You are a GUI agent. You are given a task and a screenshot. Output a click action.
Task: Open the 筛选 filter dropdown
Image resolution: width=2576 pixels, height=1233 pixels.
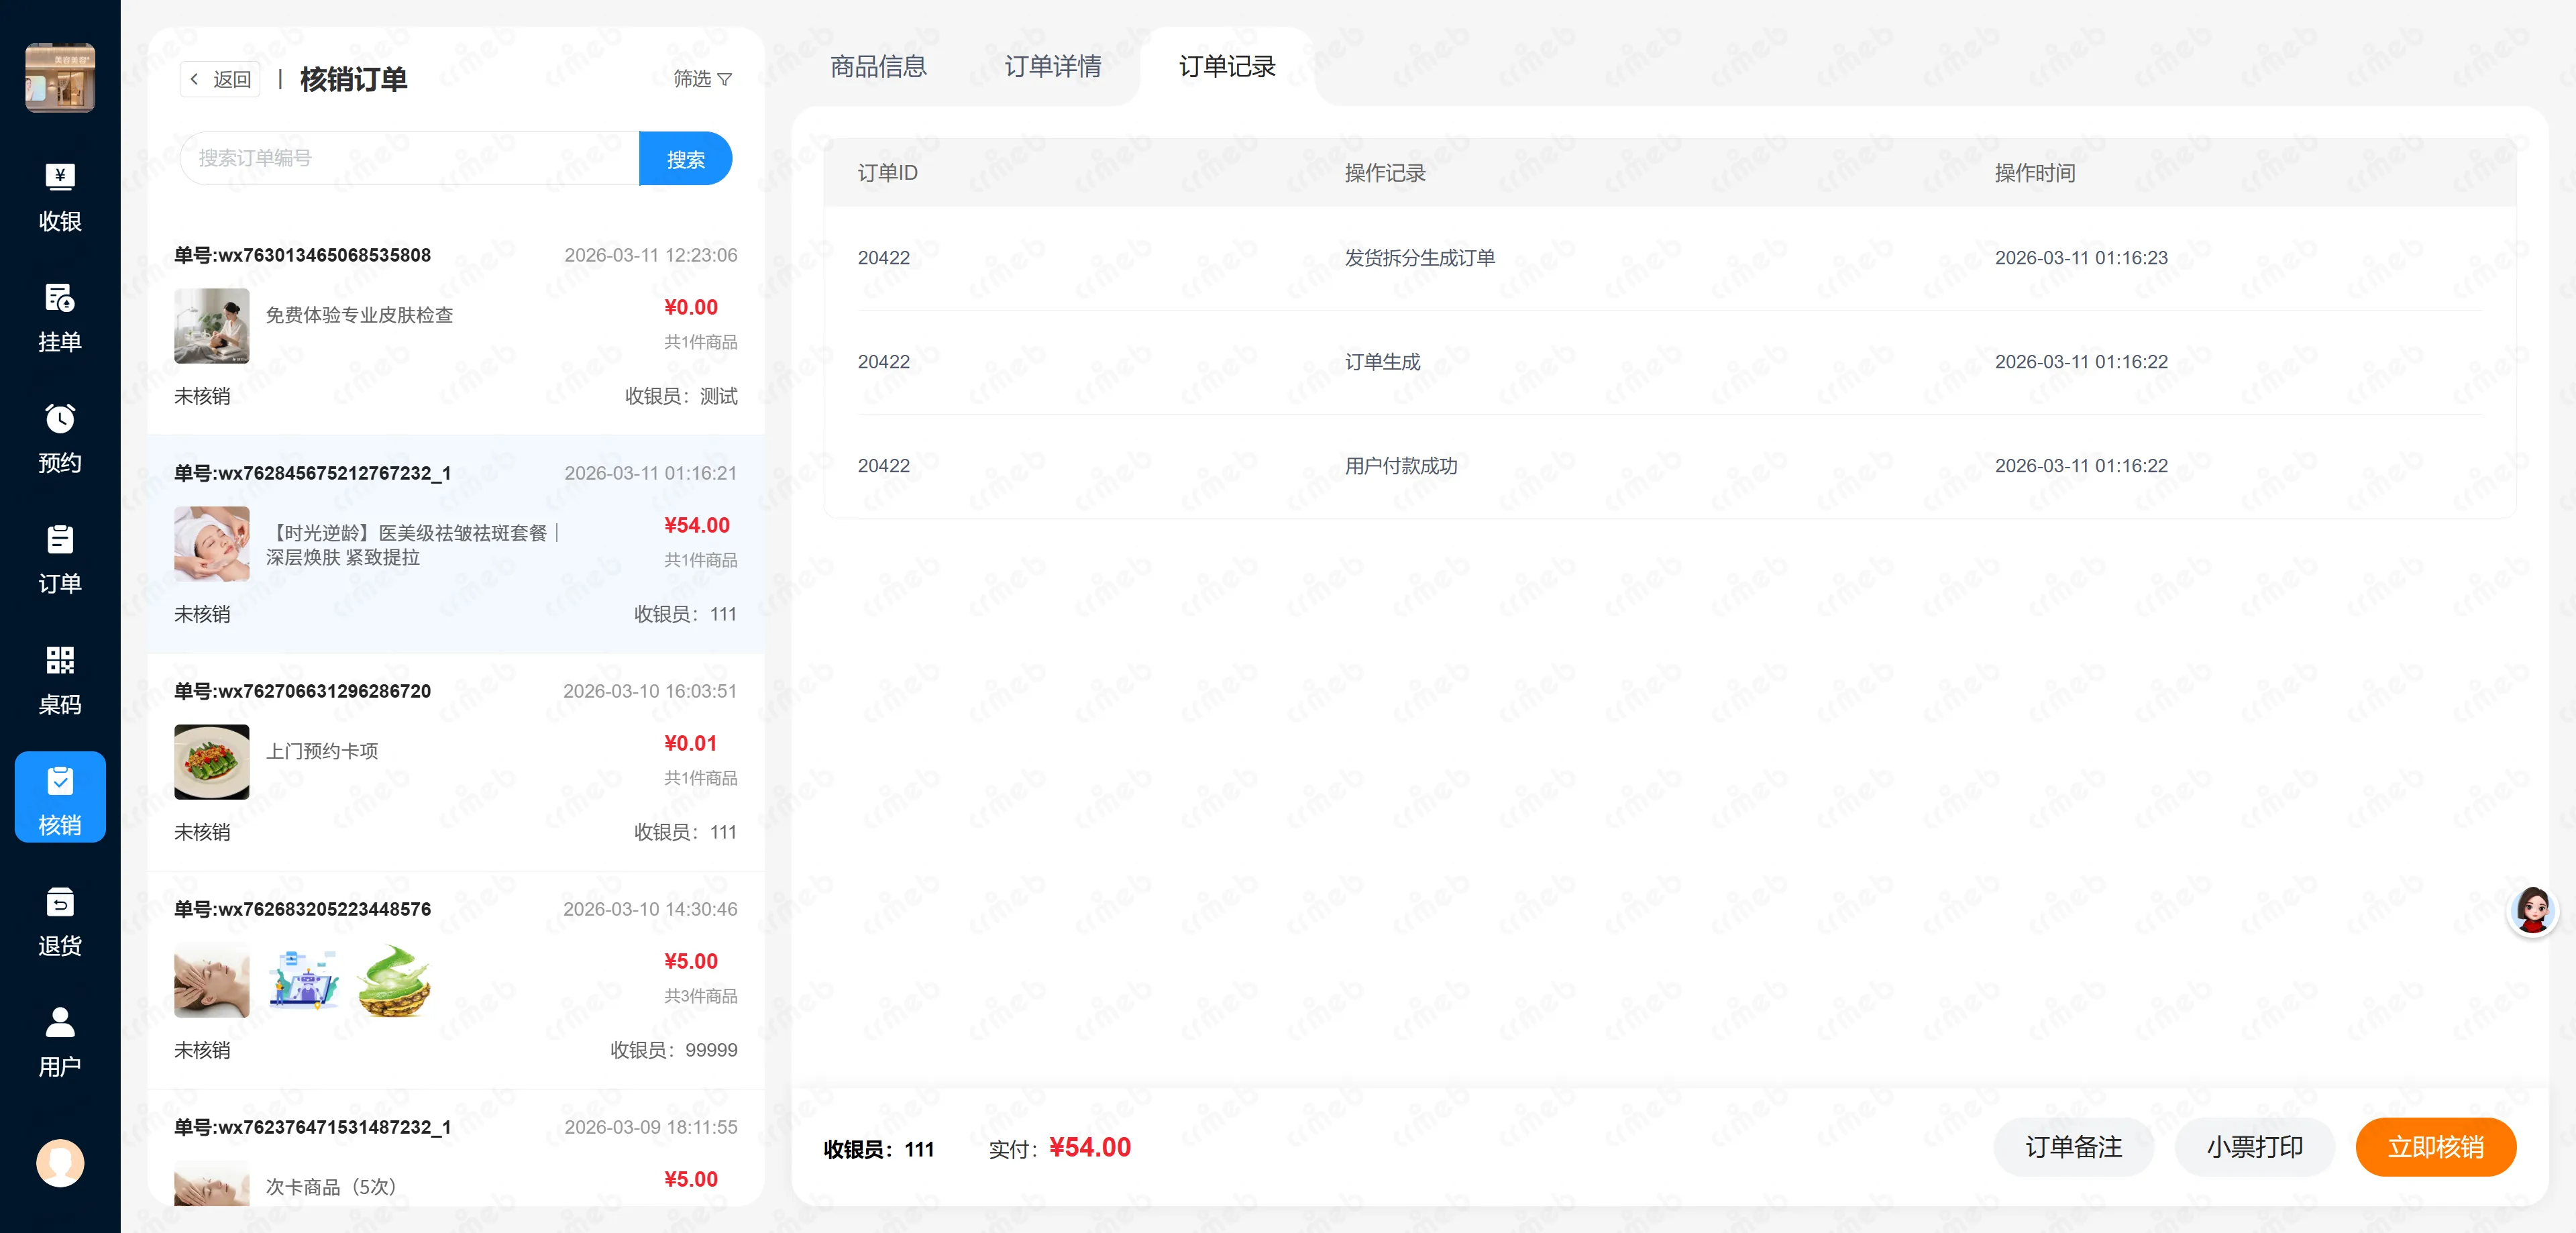click(702, 79)
